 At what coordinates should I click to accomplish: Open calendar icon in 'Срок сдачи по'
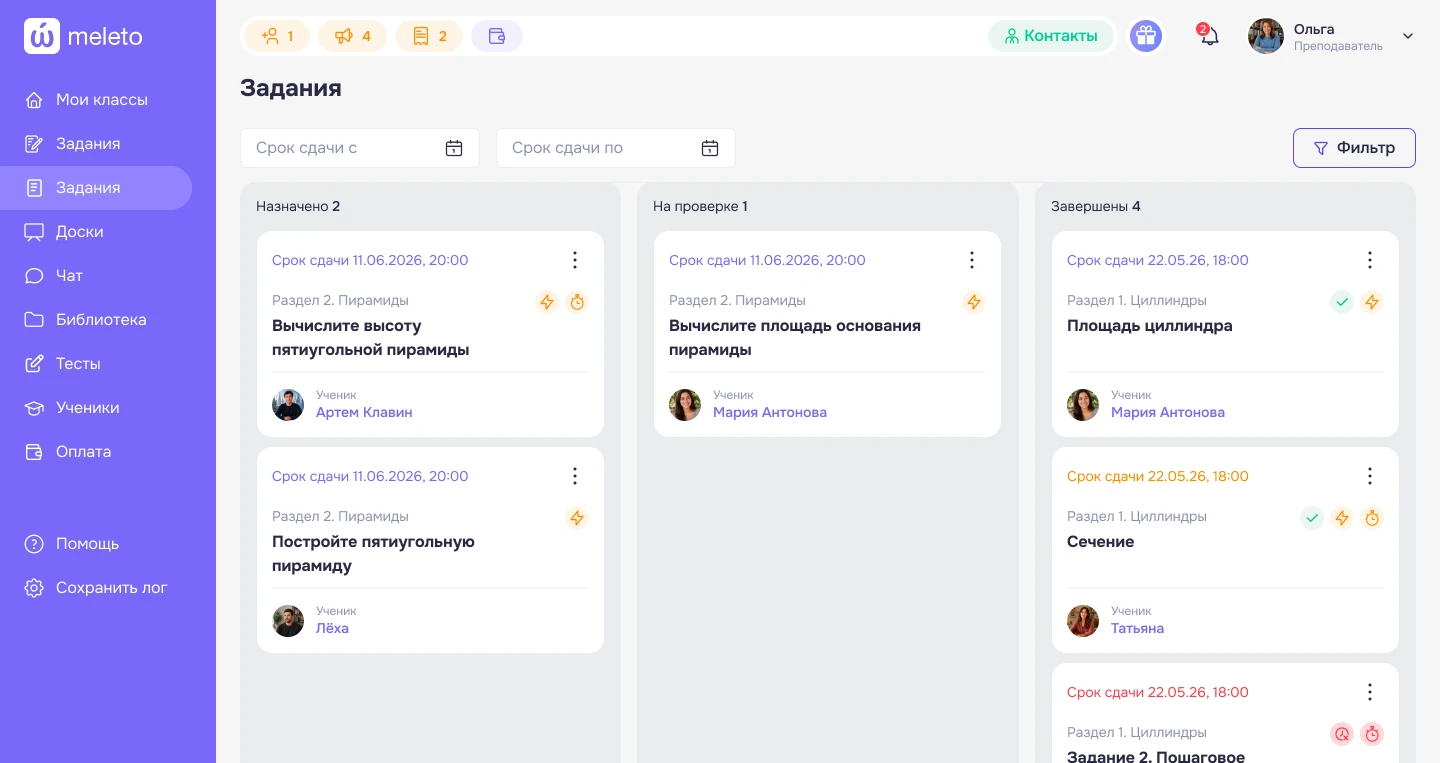(x=710, y=148)
